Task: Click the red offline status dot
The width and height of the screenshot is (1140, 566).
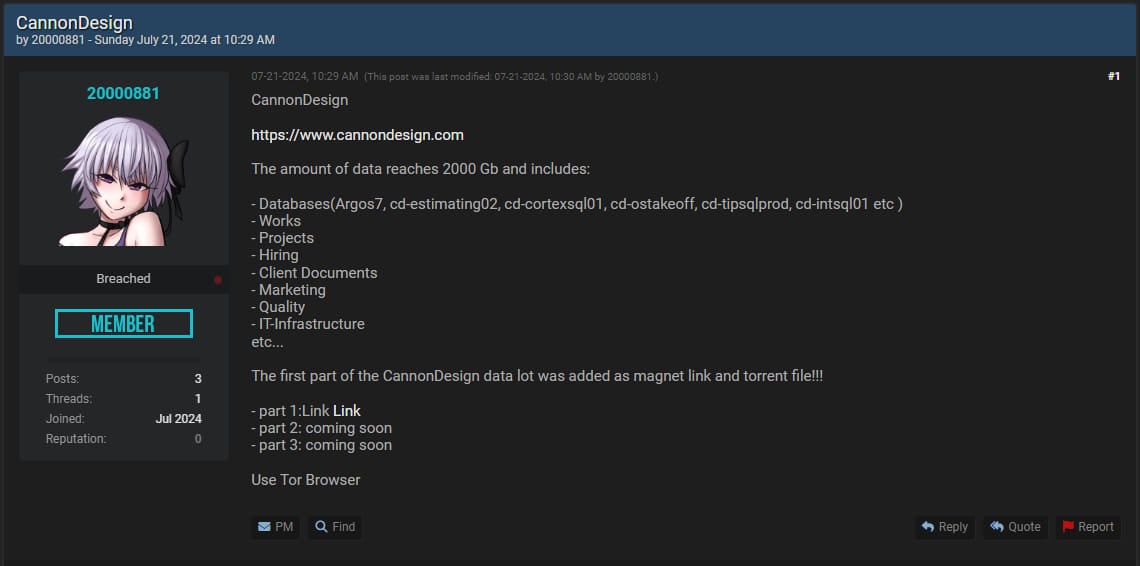Action: [x=218, y=280]
